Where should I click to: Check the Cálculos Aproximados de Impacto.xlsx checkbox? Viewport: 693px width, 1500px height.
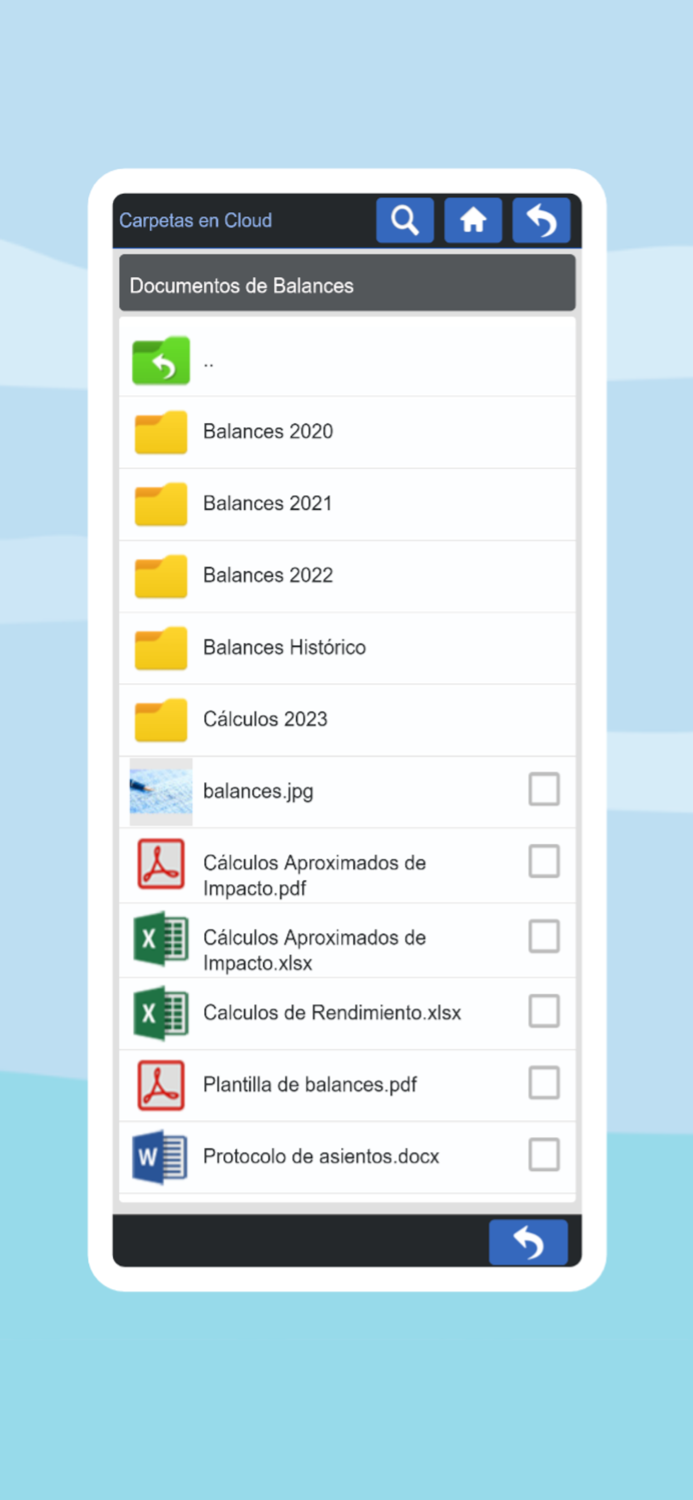[x=544, y=936]
